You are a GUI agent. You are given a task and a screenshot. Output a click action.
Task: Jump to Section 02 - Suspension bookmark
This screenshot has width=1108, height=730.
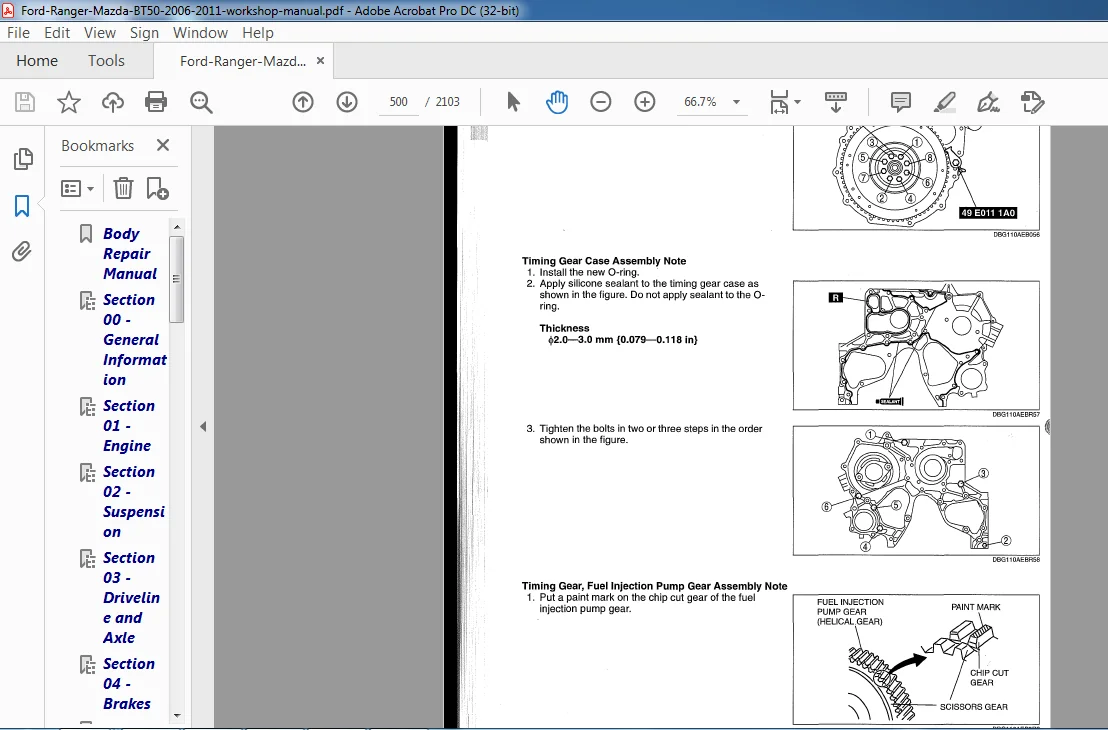tap(134, 501)
